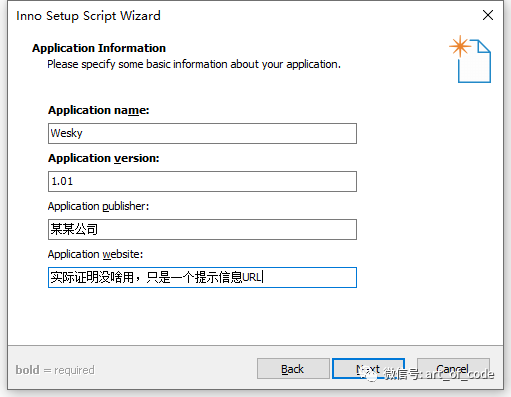Click the Application name input field
Viewport: 511px width, 397px height.
coord(202,133)
